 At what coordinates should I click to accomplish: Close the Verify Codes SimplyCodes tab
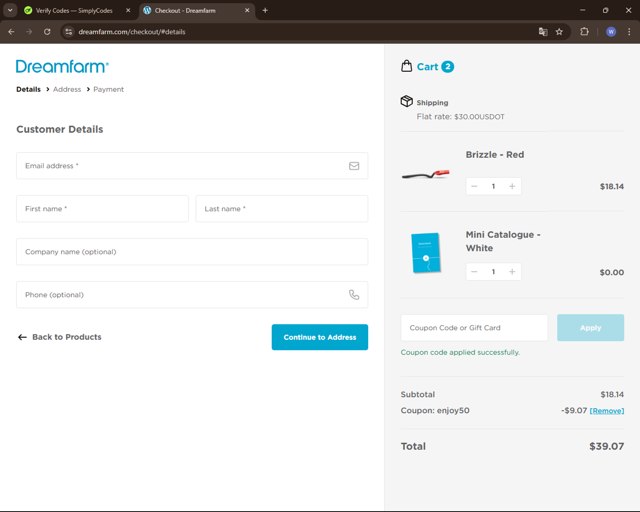(x=128, y=11)
